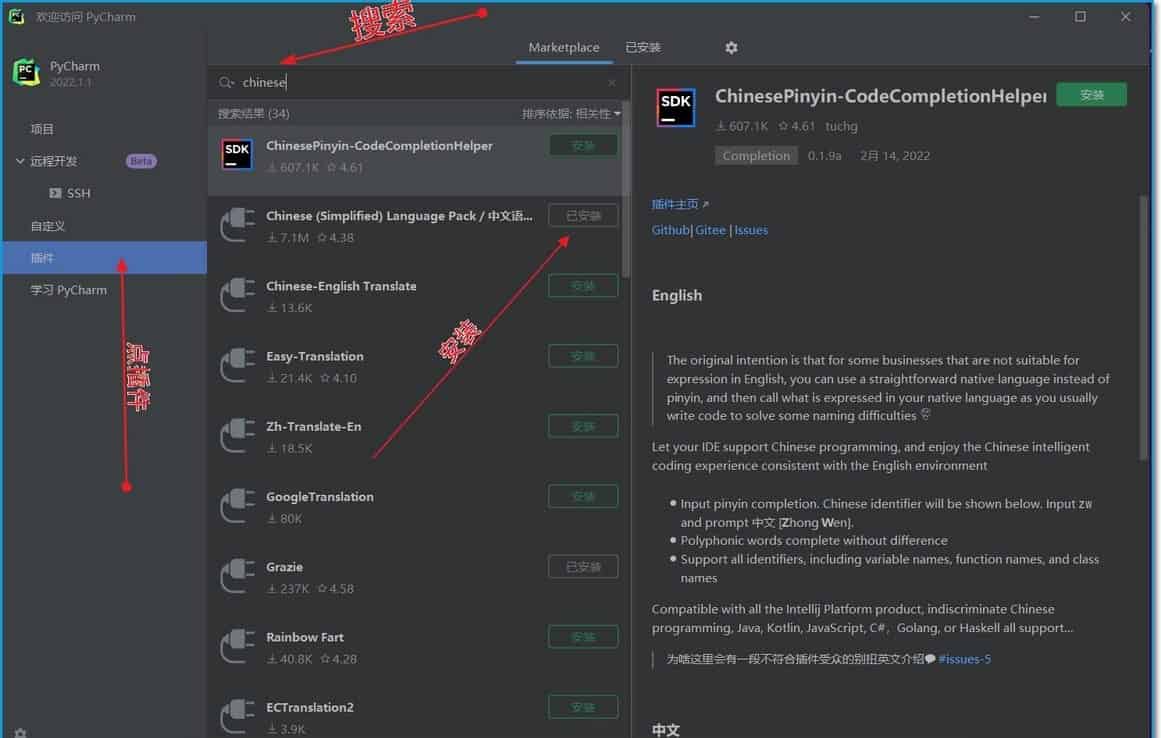Click the ChinesePinyin-CodeCompletionHelper SDK icon in results

237,155
